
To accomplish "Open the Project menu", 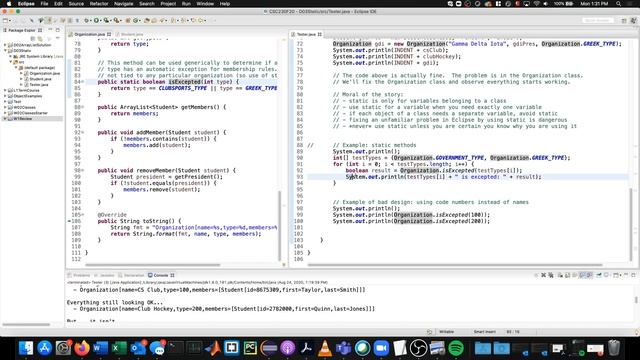I will tap(168, 4).
